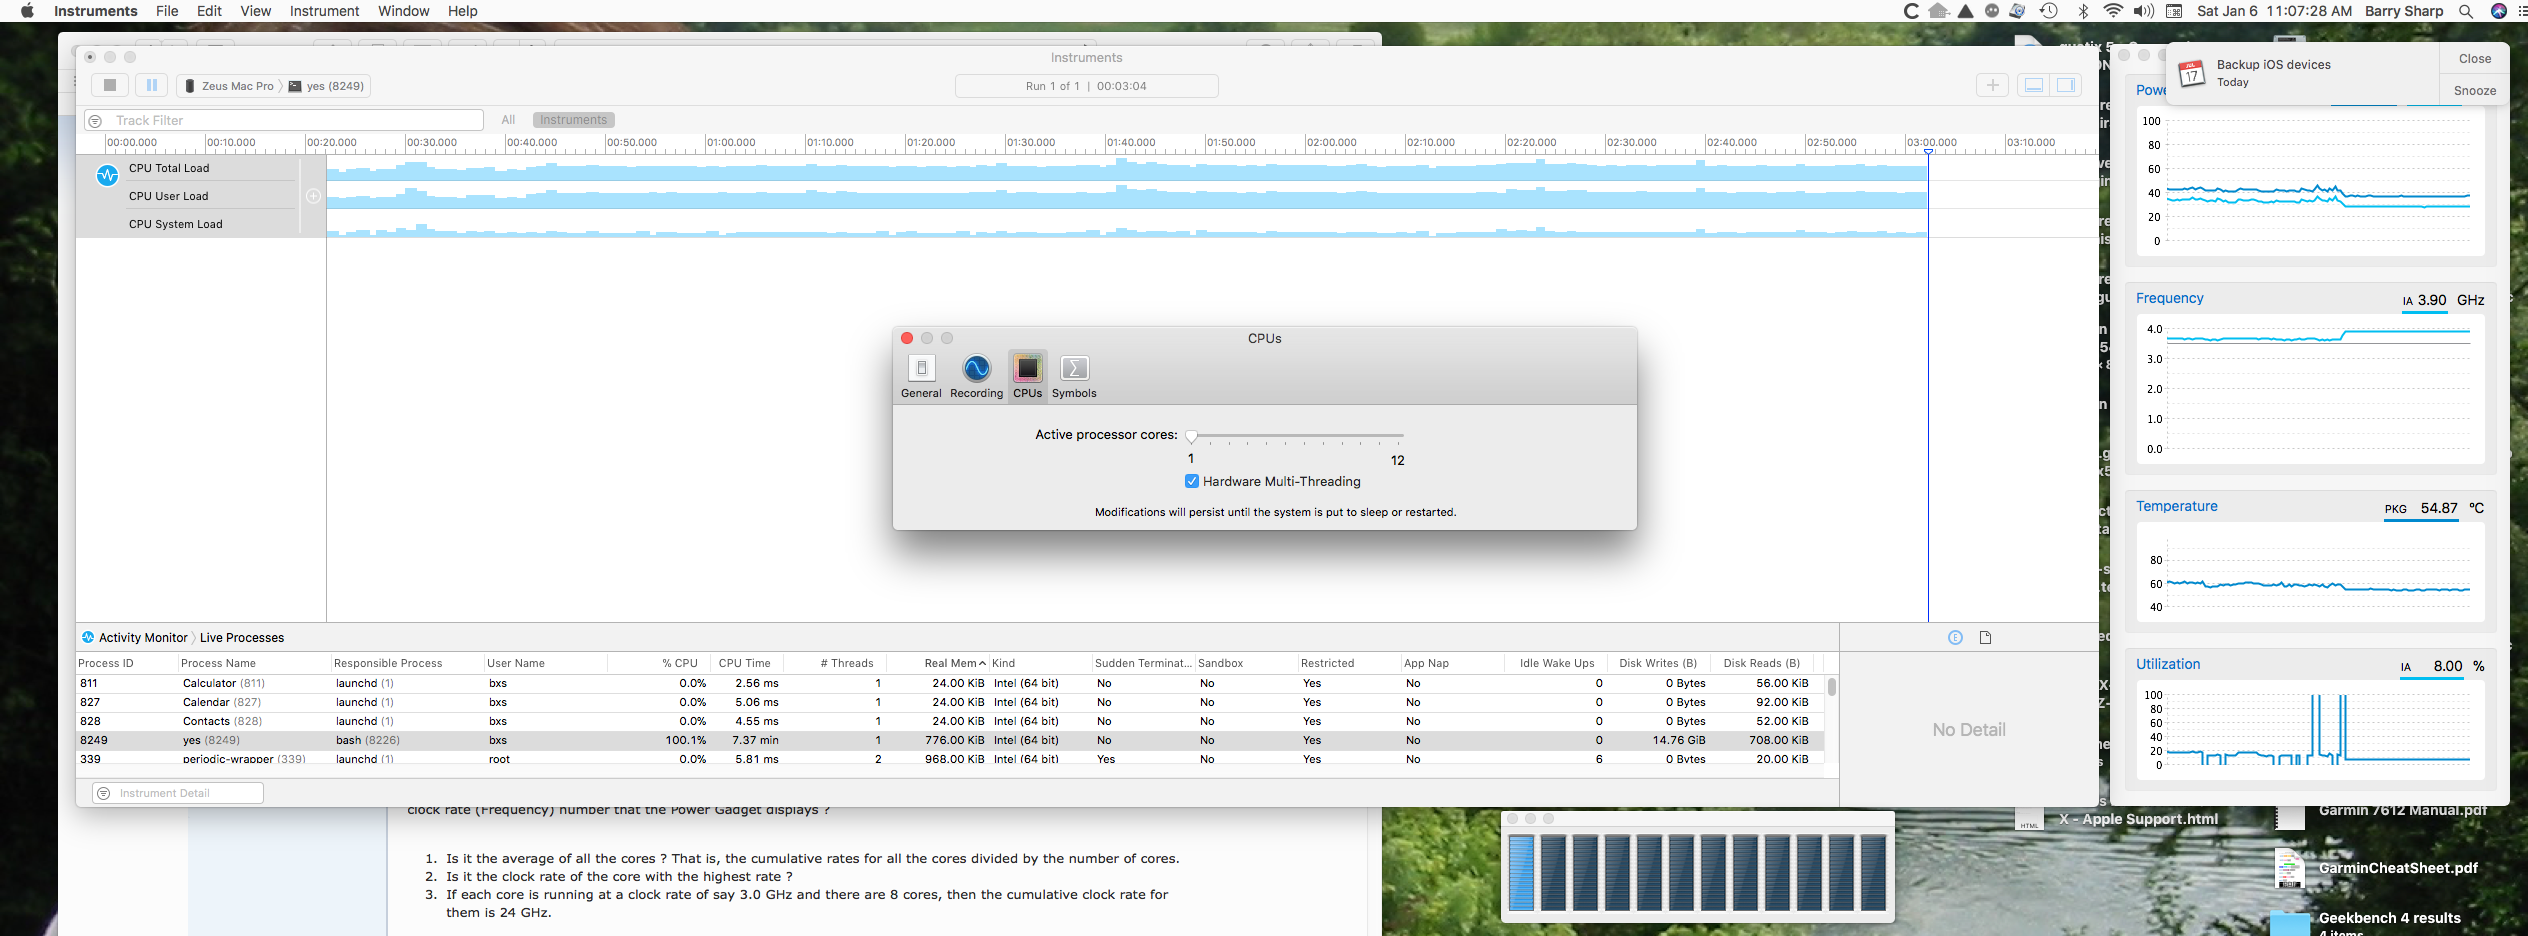Viewport: 2528px width, 936px height.
Task: Sort table by CPU Time column
Action: [746, 663]
